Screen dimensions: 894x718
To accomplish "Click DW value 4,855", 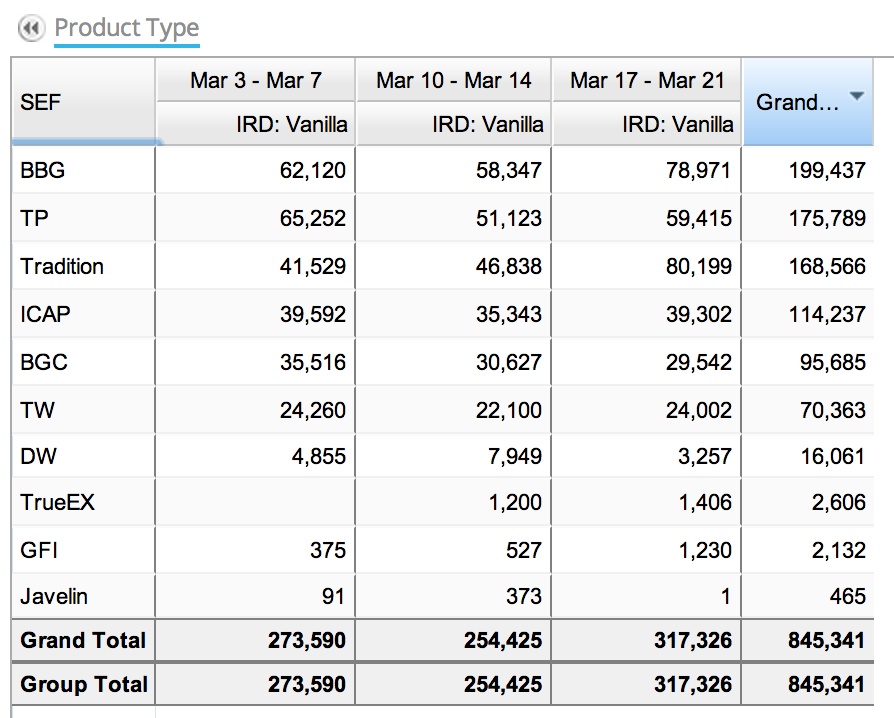I will pyautogui.click(x=319, y=456).
